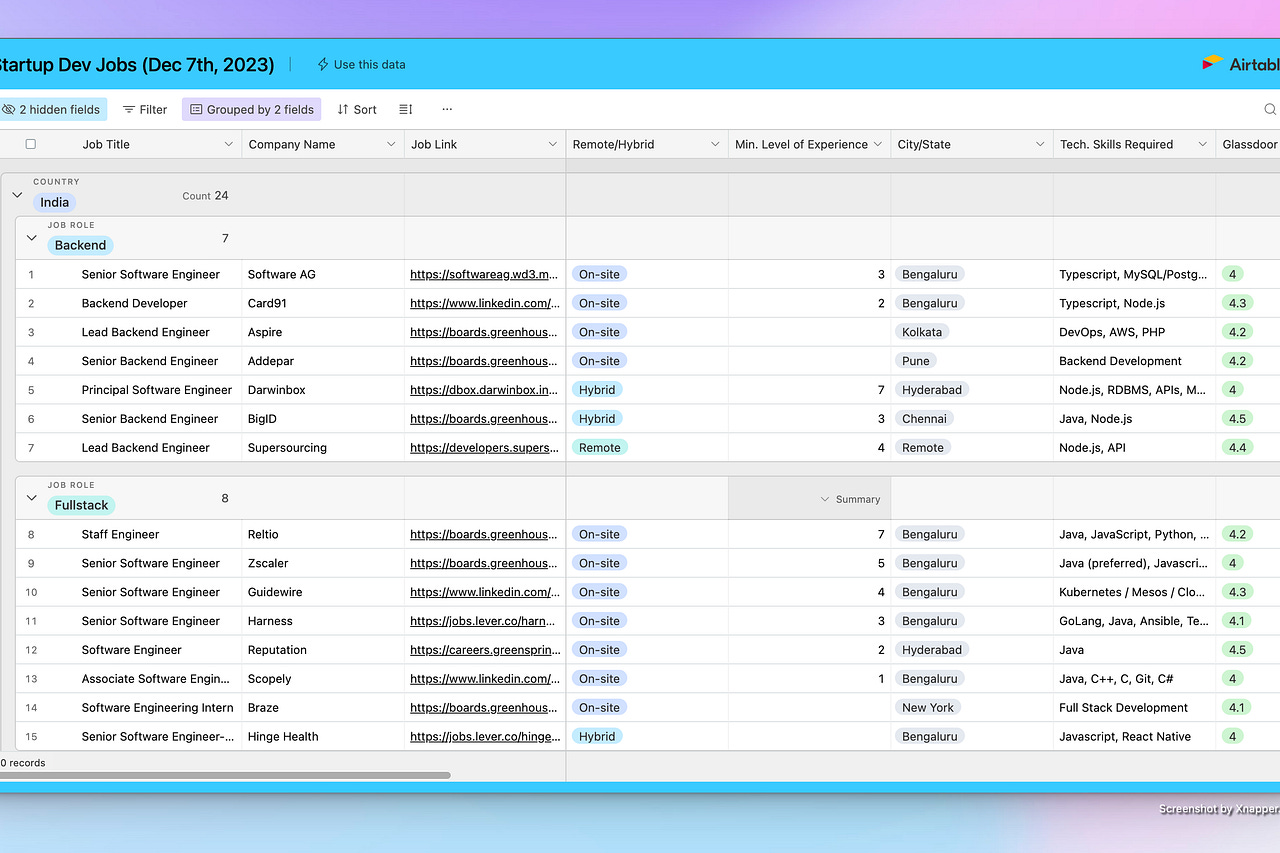
Task: Click the Addepar company cell
Action: pyautogui.click(x=323, y=361)
